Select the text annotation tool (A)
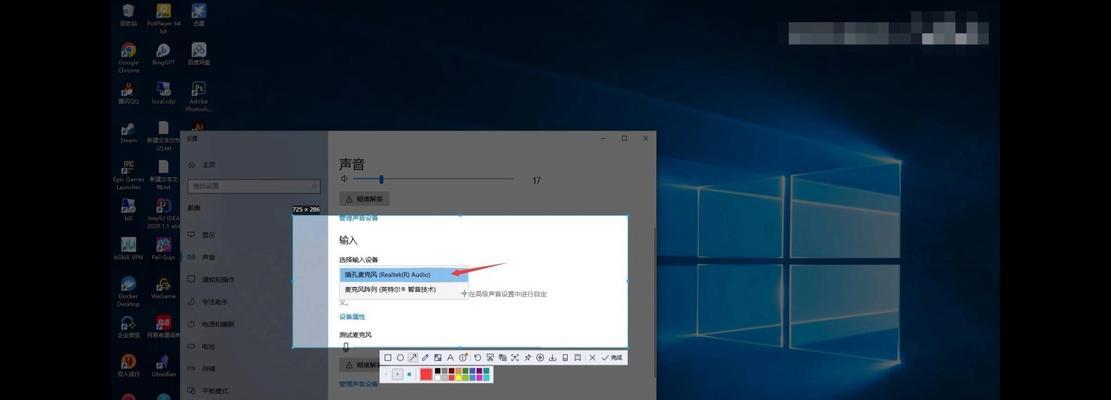Viewport: 1111px width, 400px height. click(451, 358)
